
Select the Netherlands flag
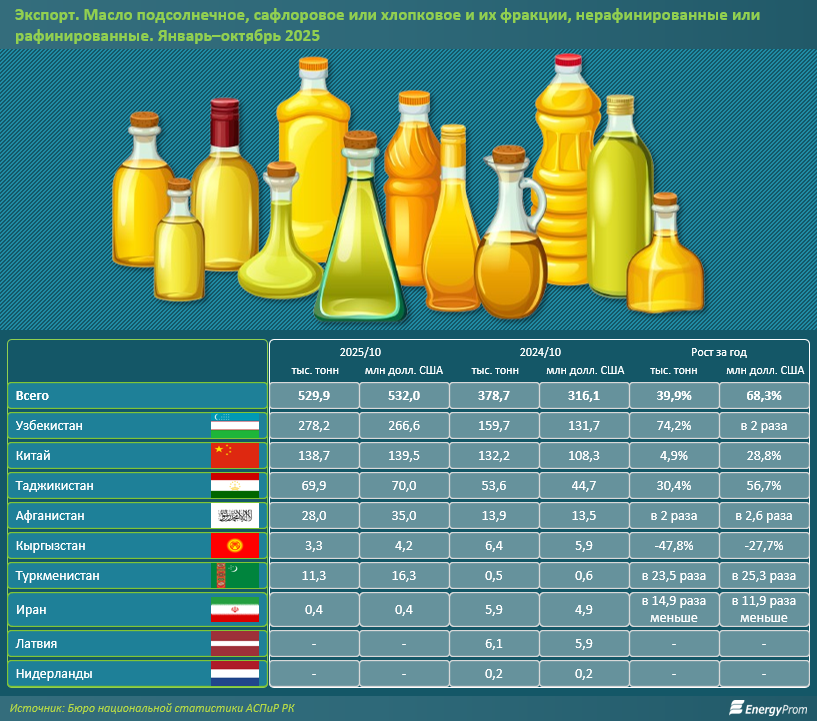pyautogui.click(x=235, y=674)
